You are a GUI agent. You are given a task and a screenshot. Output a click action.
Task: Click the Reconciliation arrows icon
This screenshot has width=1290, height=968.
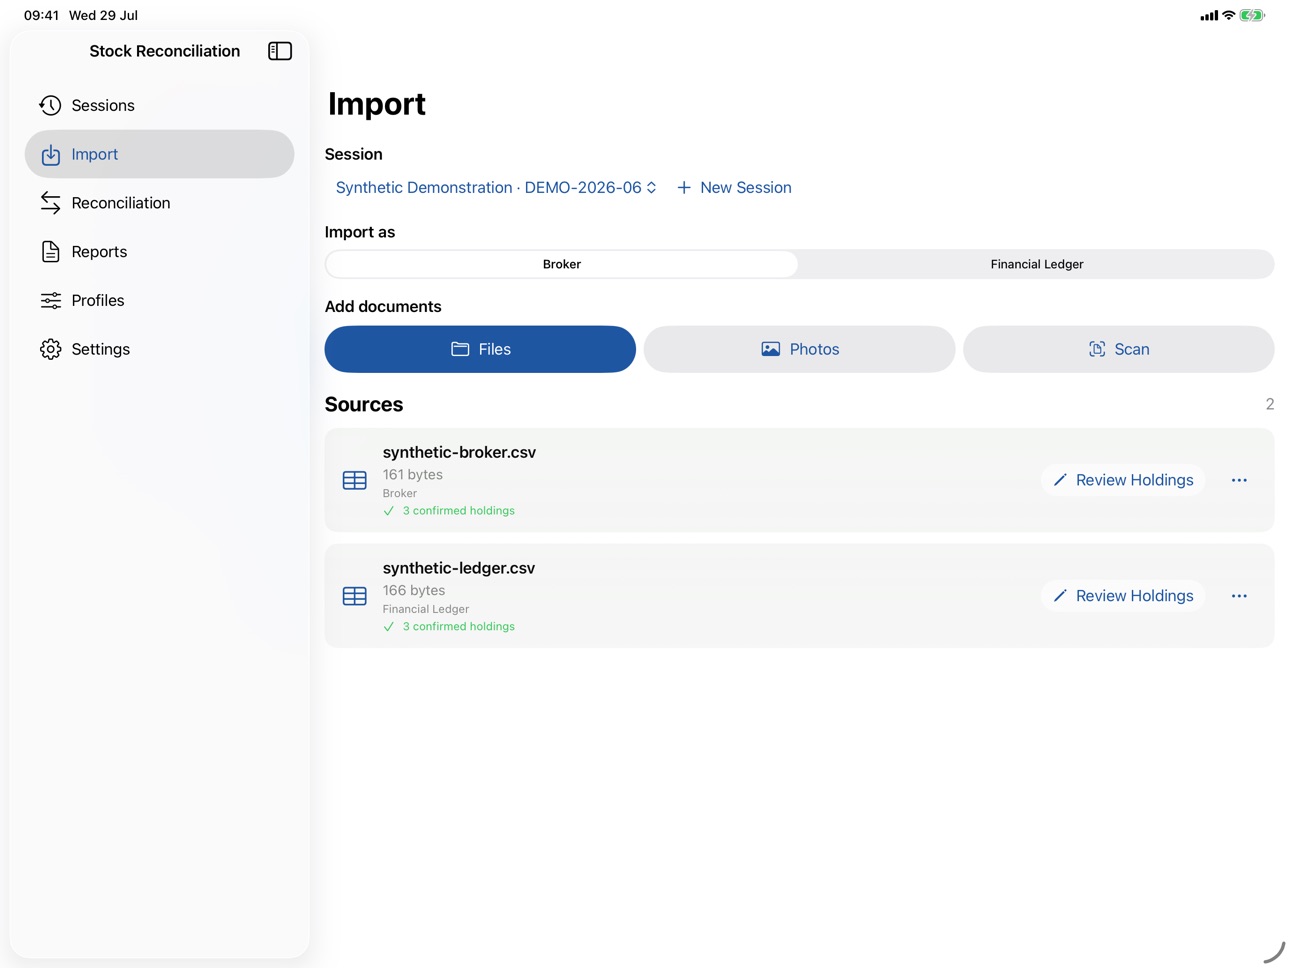(x=50, y=203)
